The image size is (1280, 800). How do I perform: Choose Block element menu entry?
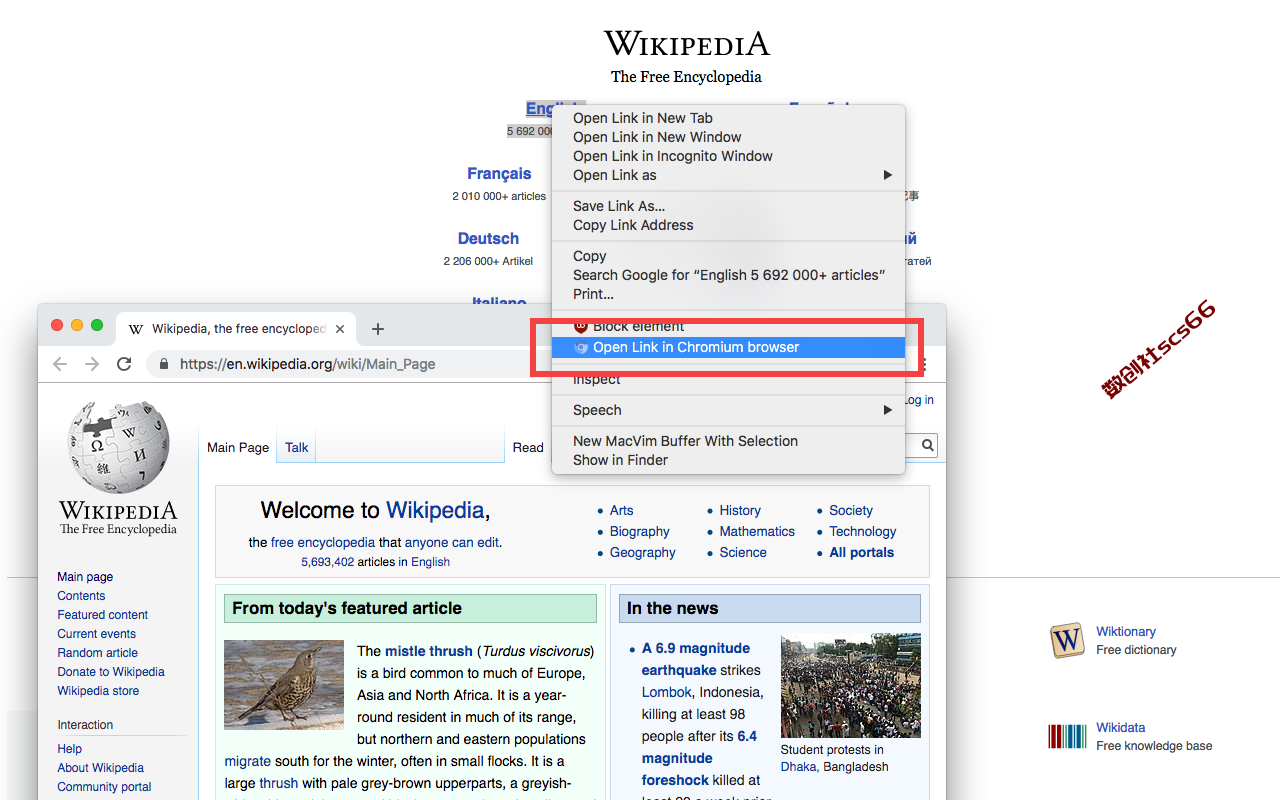728,326
